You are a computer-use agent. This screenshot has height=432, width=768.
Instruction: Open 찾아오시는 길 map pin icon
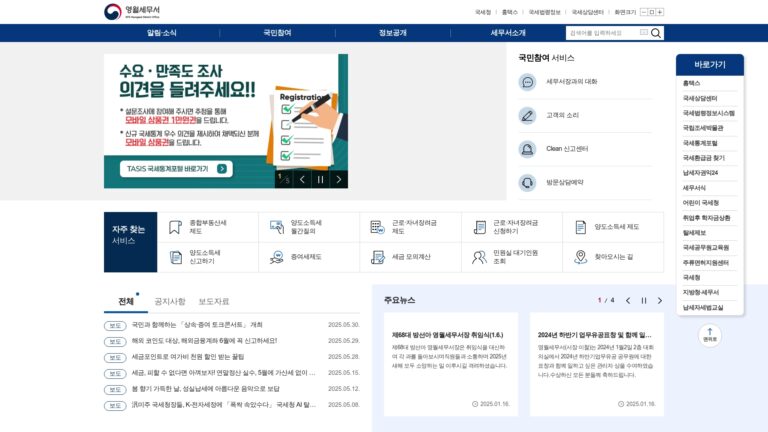[580, 257]
